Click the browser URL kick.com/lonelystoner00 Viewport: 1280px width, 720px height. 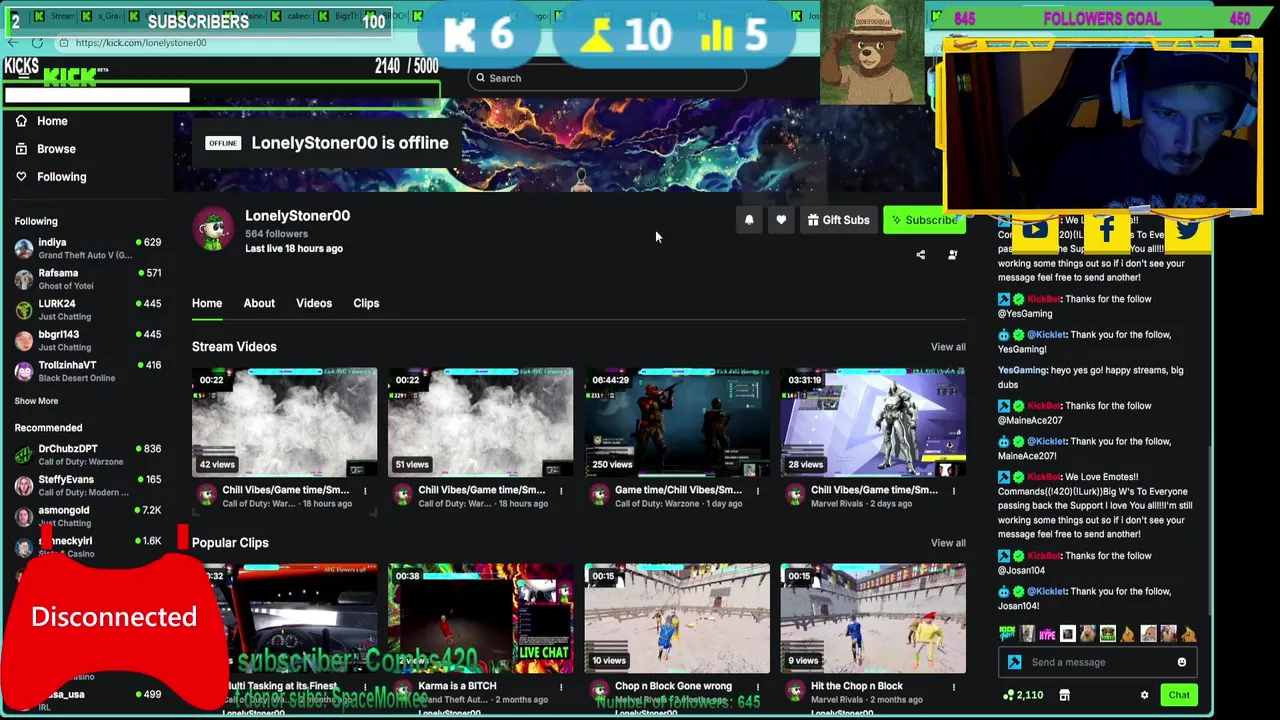click(141, 43)
